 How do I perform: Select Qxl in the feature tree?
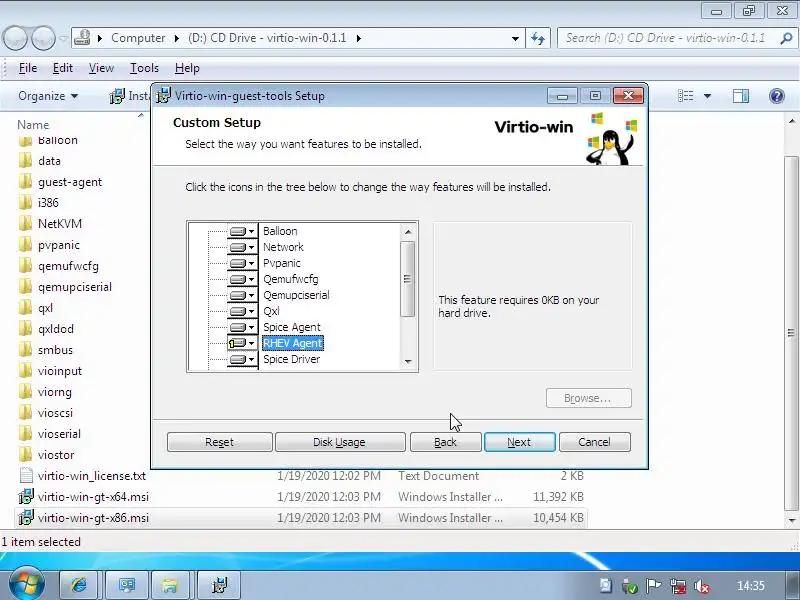coord(271,311)
